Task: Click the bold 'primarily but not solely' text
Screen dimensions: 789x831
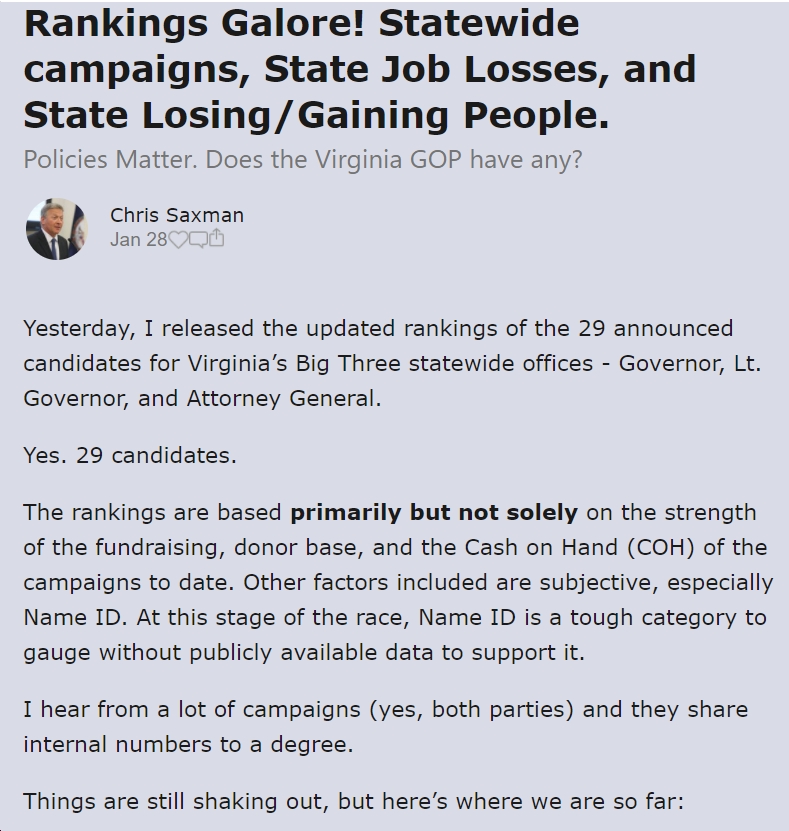Action: click(x=434, y=512)
